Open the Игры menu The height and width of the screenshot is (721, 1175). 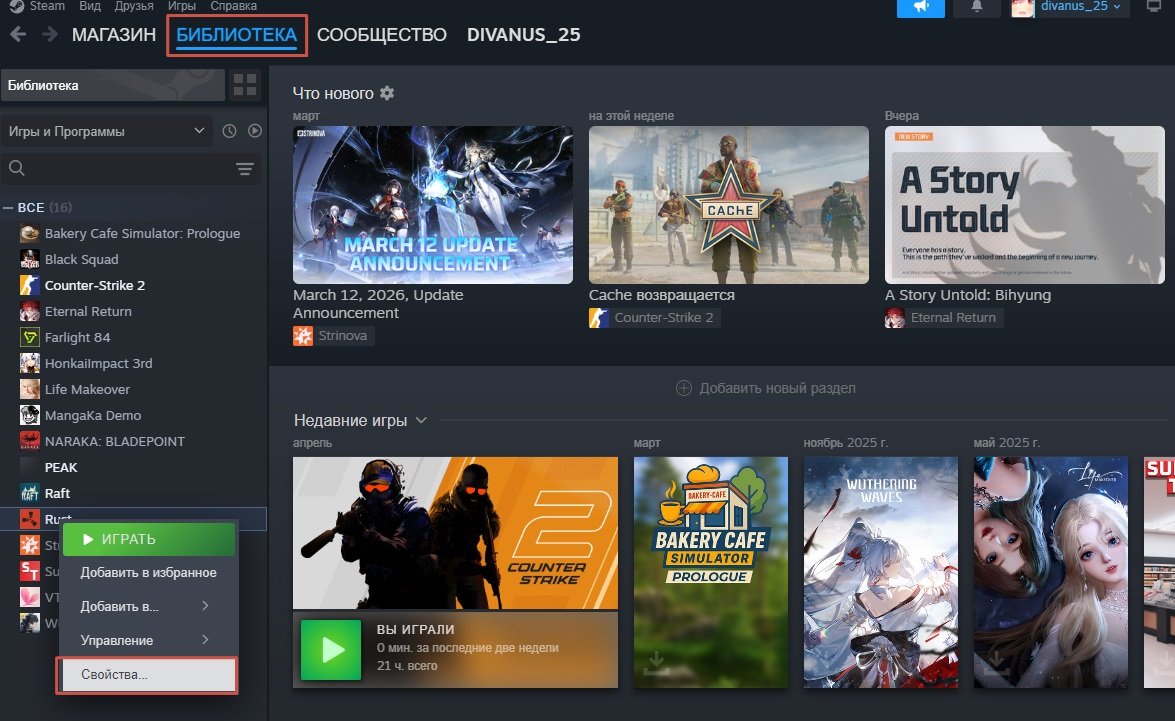click(181, 6)
